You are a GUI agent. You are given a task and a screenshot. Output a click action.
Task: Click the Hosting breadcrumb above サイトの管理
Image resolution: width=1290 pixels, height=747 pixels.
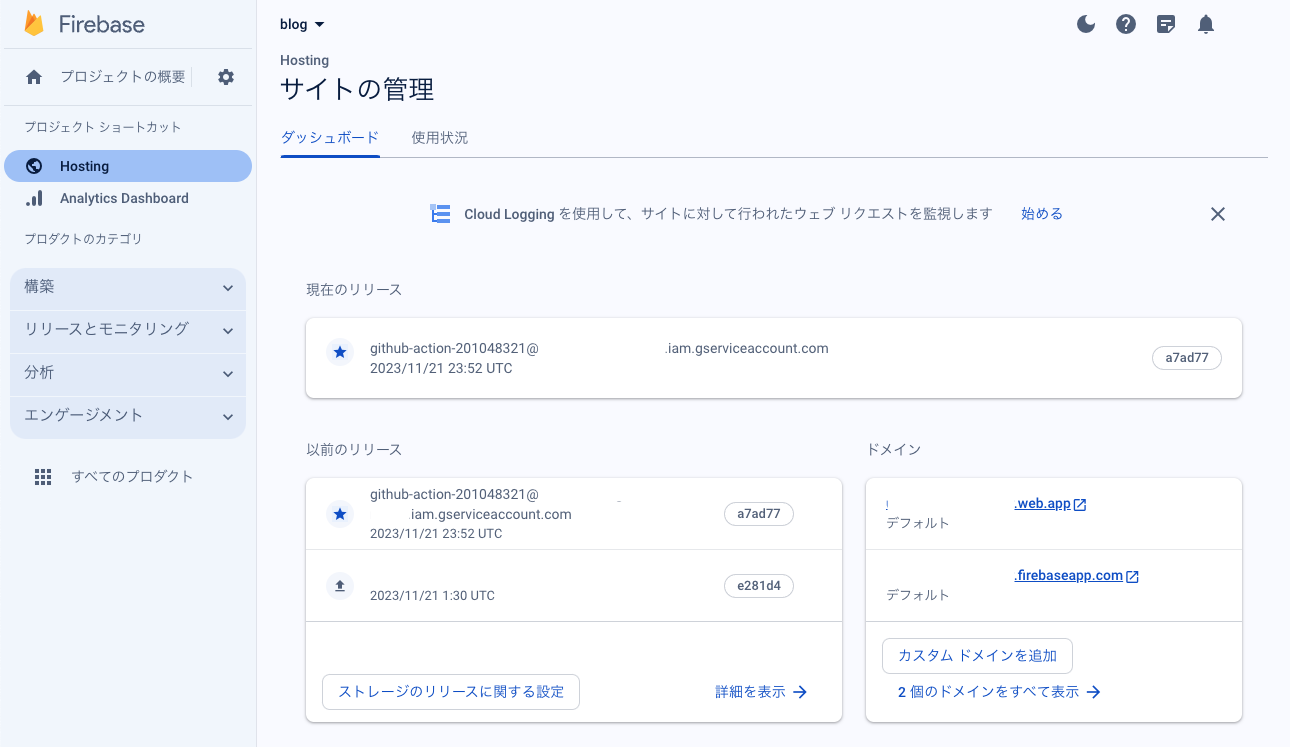point(304,61)
